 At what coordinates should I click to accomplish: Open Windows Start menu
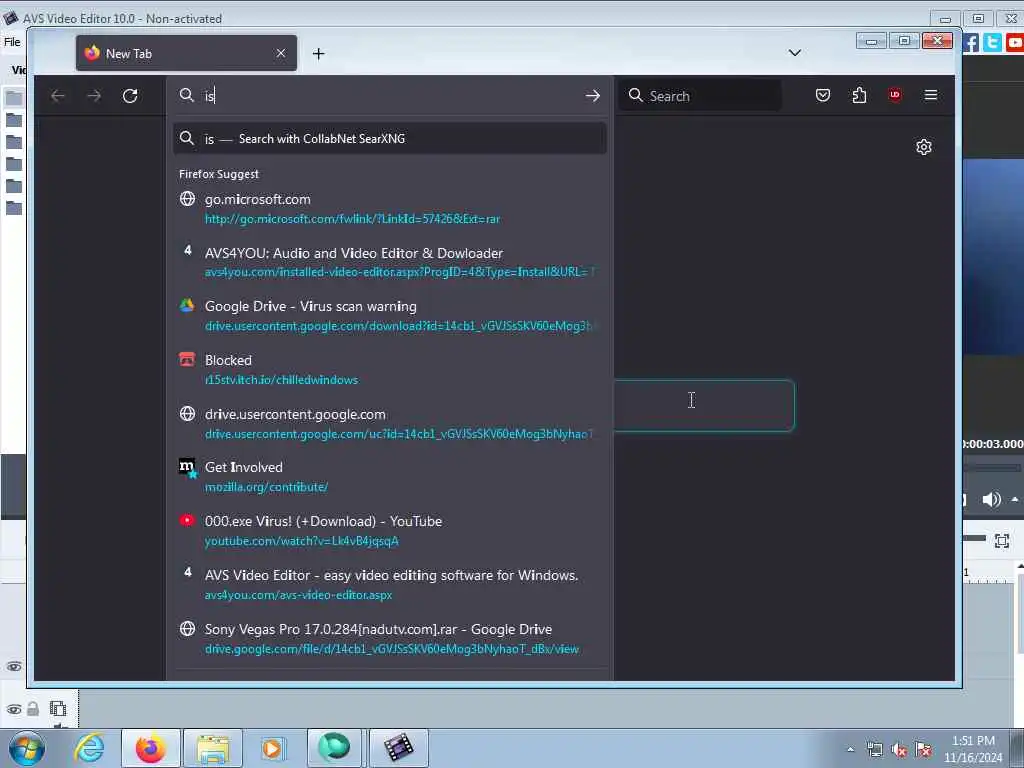coord(27,748)
